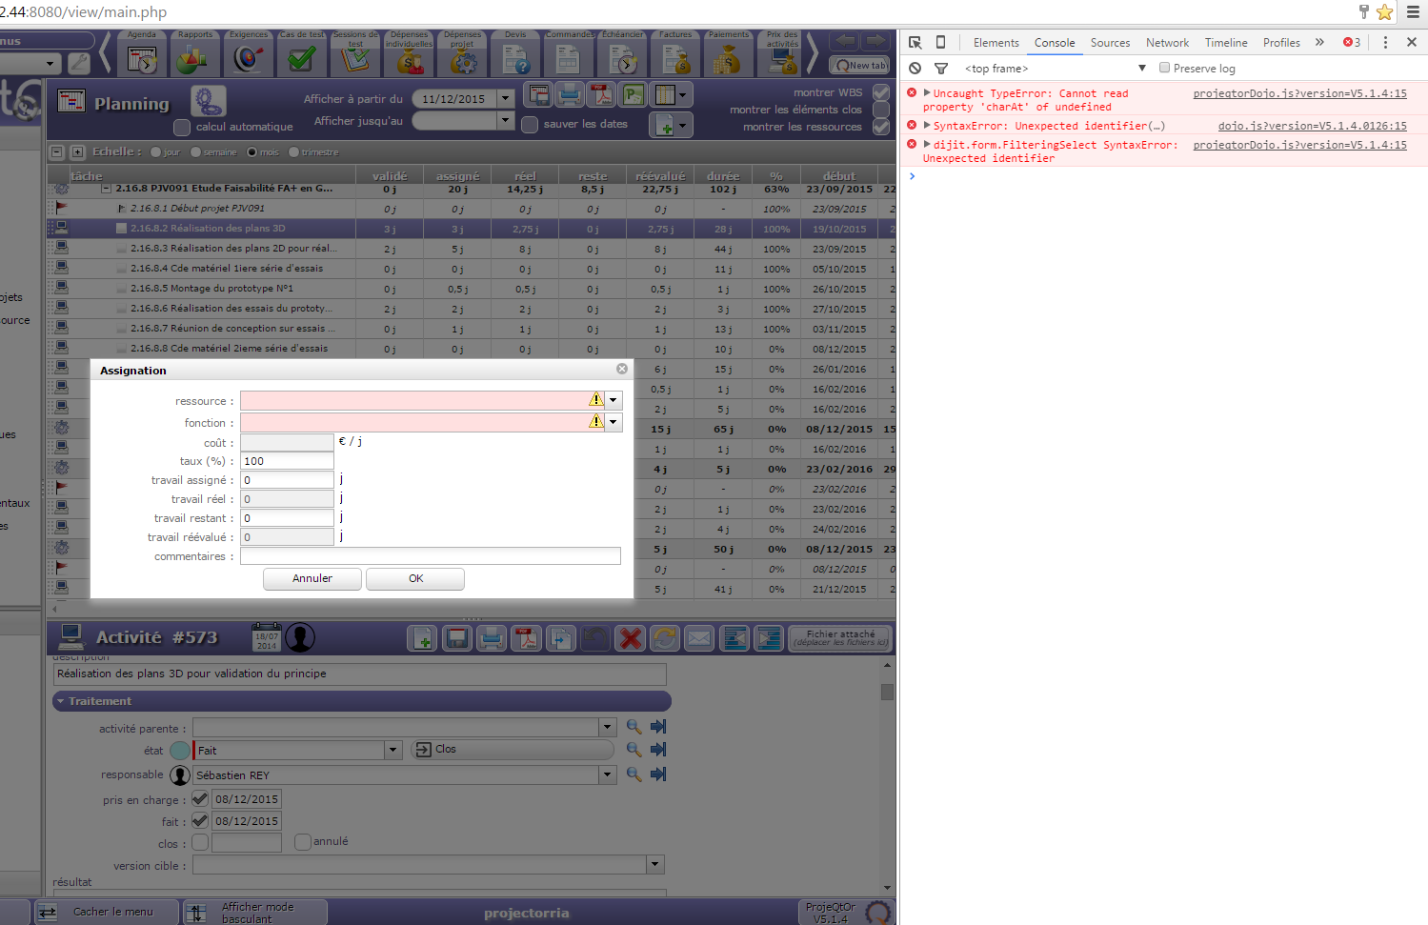Image resolution: width=1428 pixels, height=925 pixels.
Task: Switch to the Profiles tab
Action: coord(1281,42)
